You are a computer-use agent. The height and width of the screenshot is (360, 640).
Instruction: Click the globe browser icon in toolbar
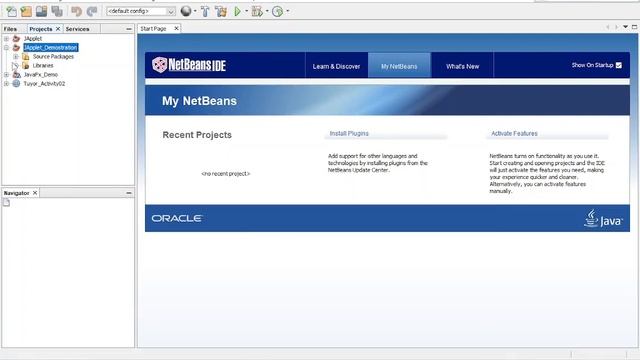coord(186,11)
